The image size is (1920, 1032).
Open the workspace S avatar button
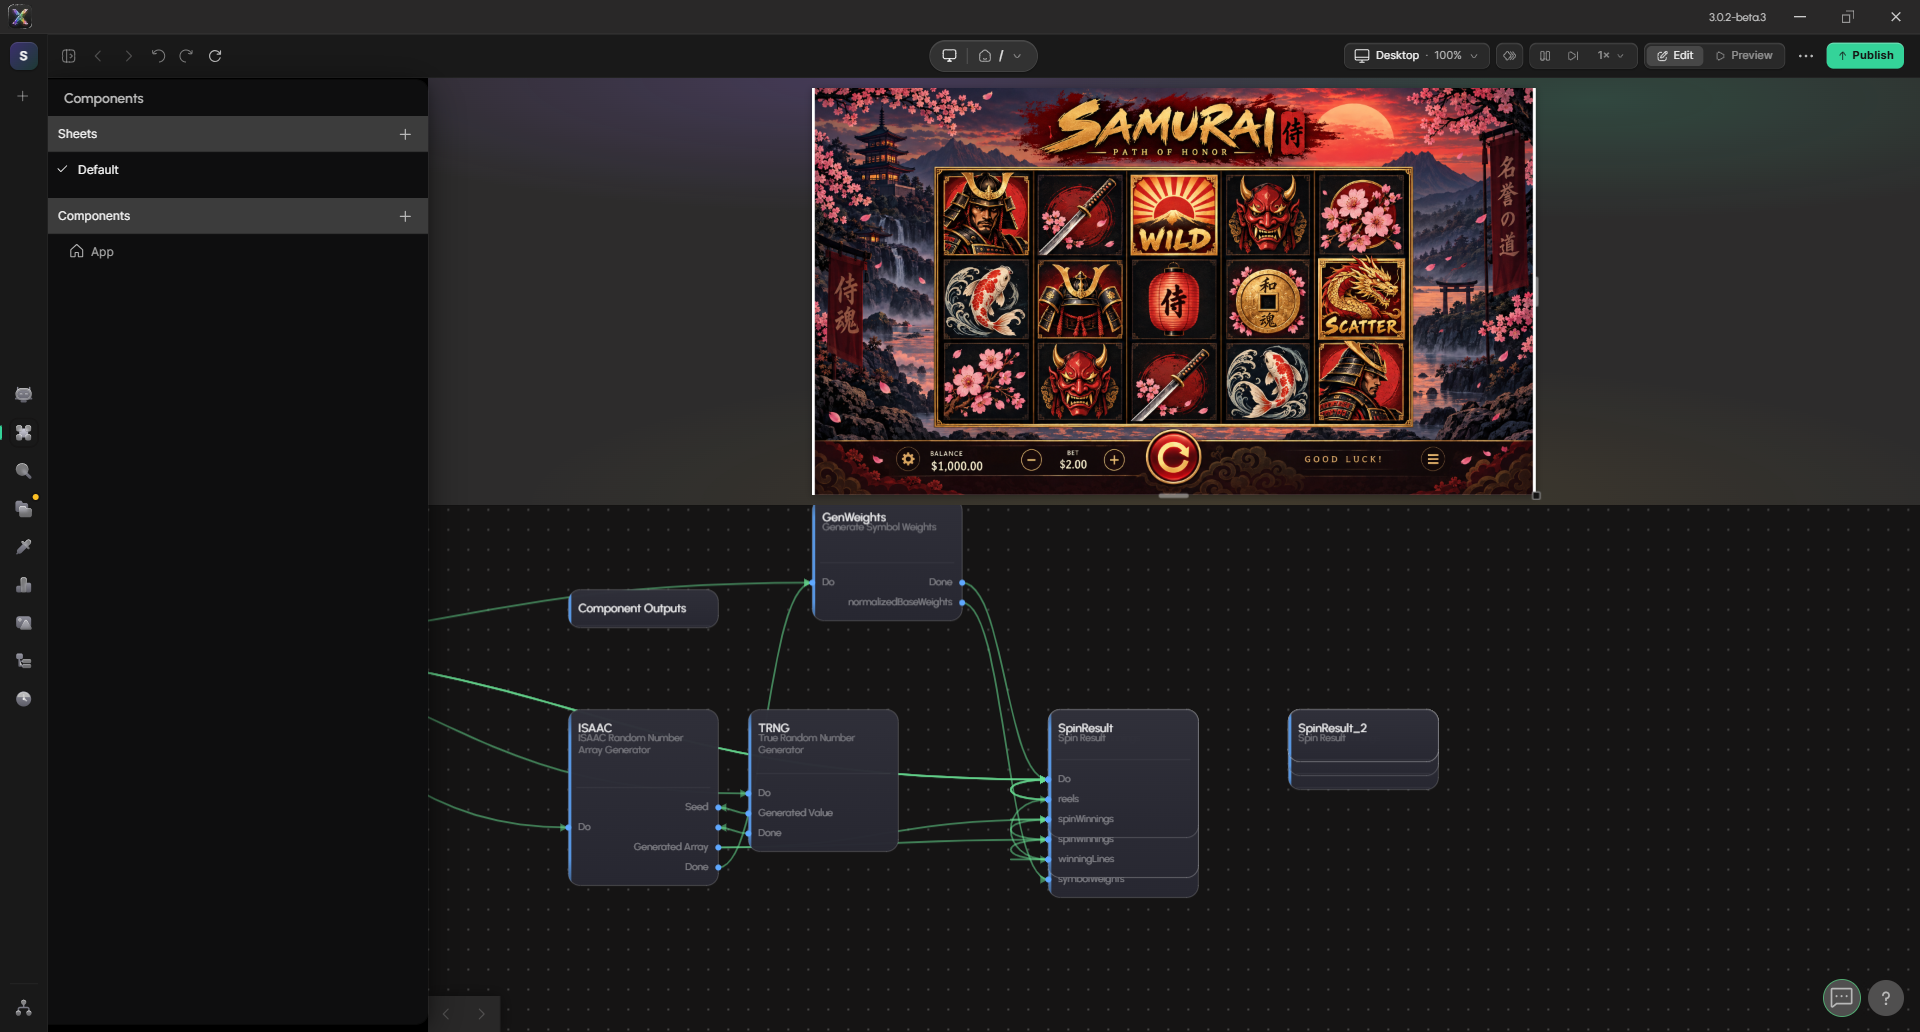click(23, 56)
